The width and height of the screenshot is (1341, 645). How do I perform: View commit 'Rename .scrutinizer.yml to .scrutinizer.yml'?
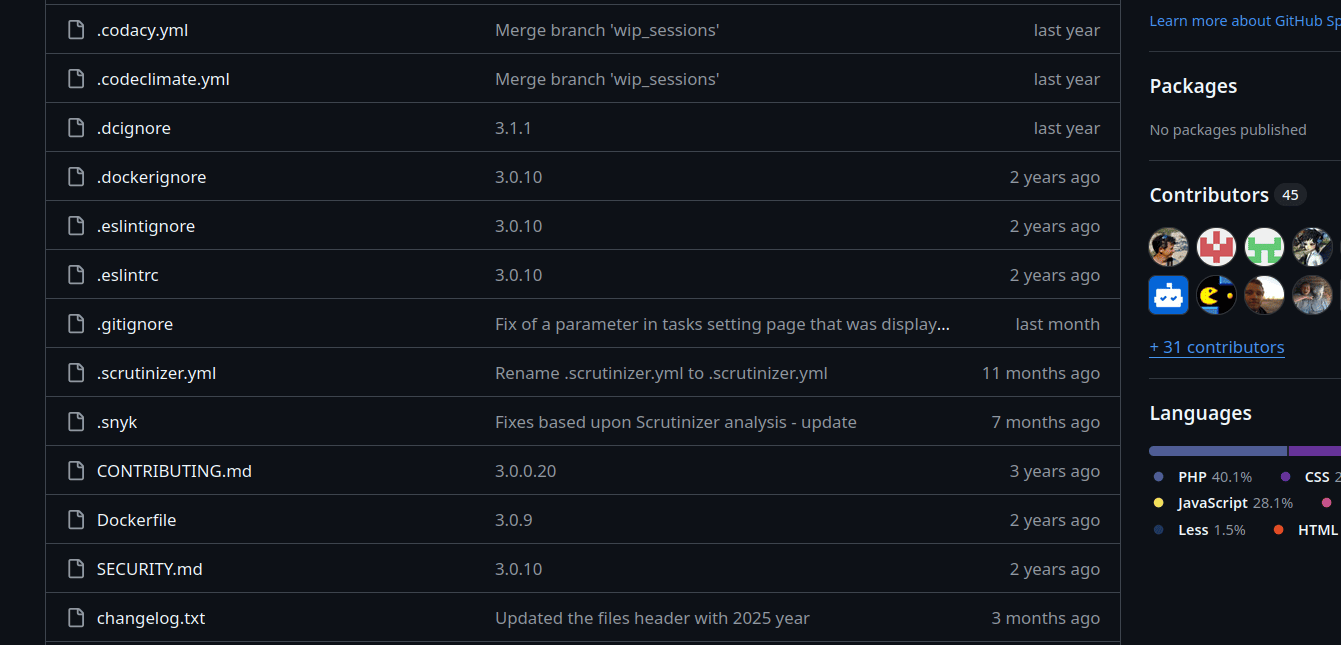point(661,373)
